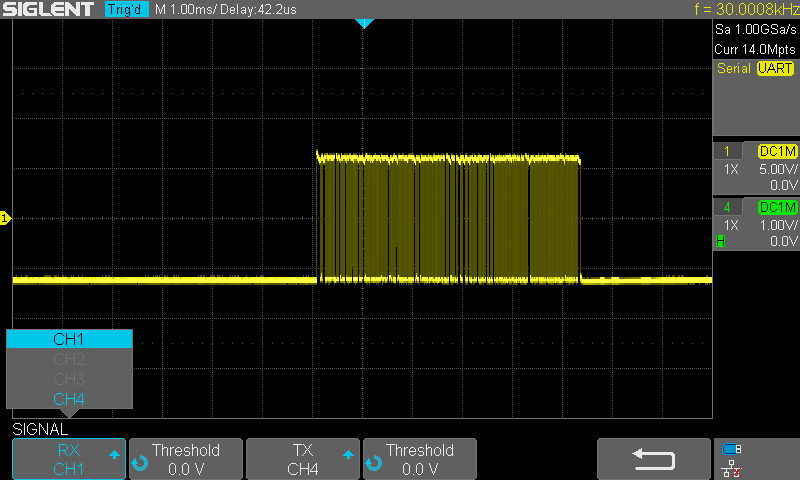Select CH1 in the source popup list
The height and width of the screenshot is (480, 800).
point(69,339)
